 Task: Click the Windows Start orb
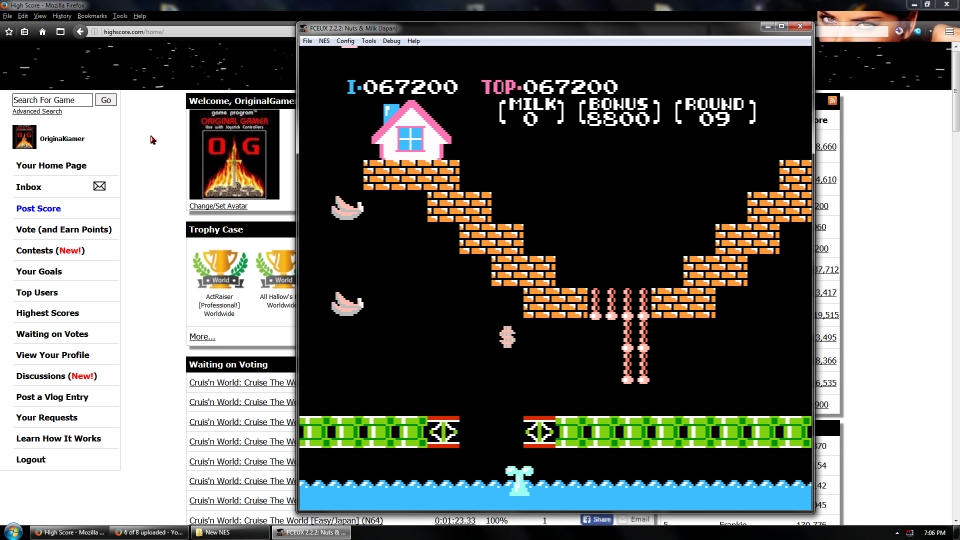[14, 531]
